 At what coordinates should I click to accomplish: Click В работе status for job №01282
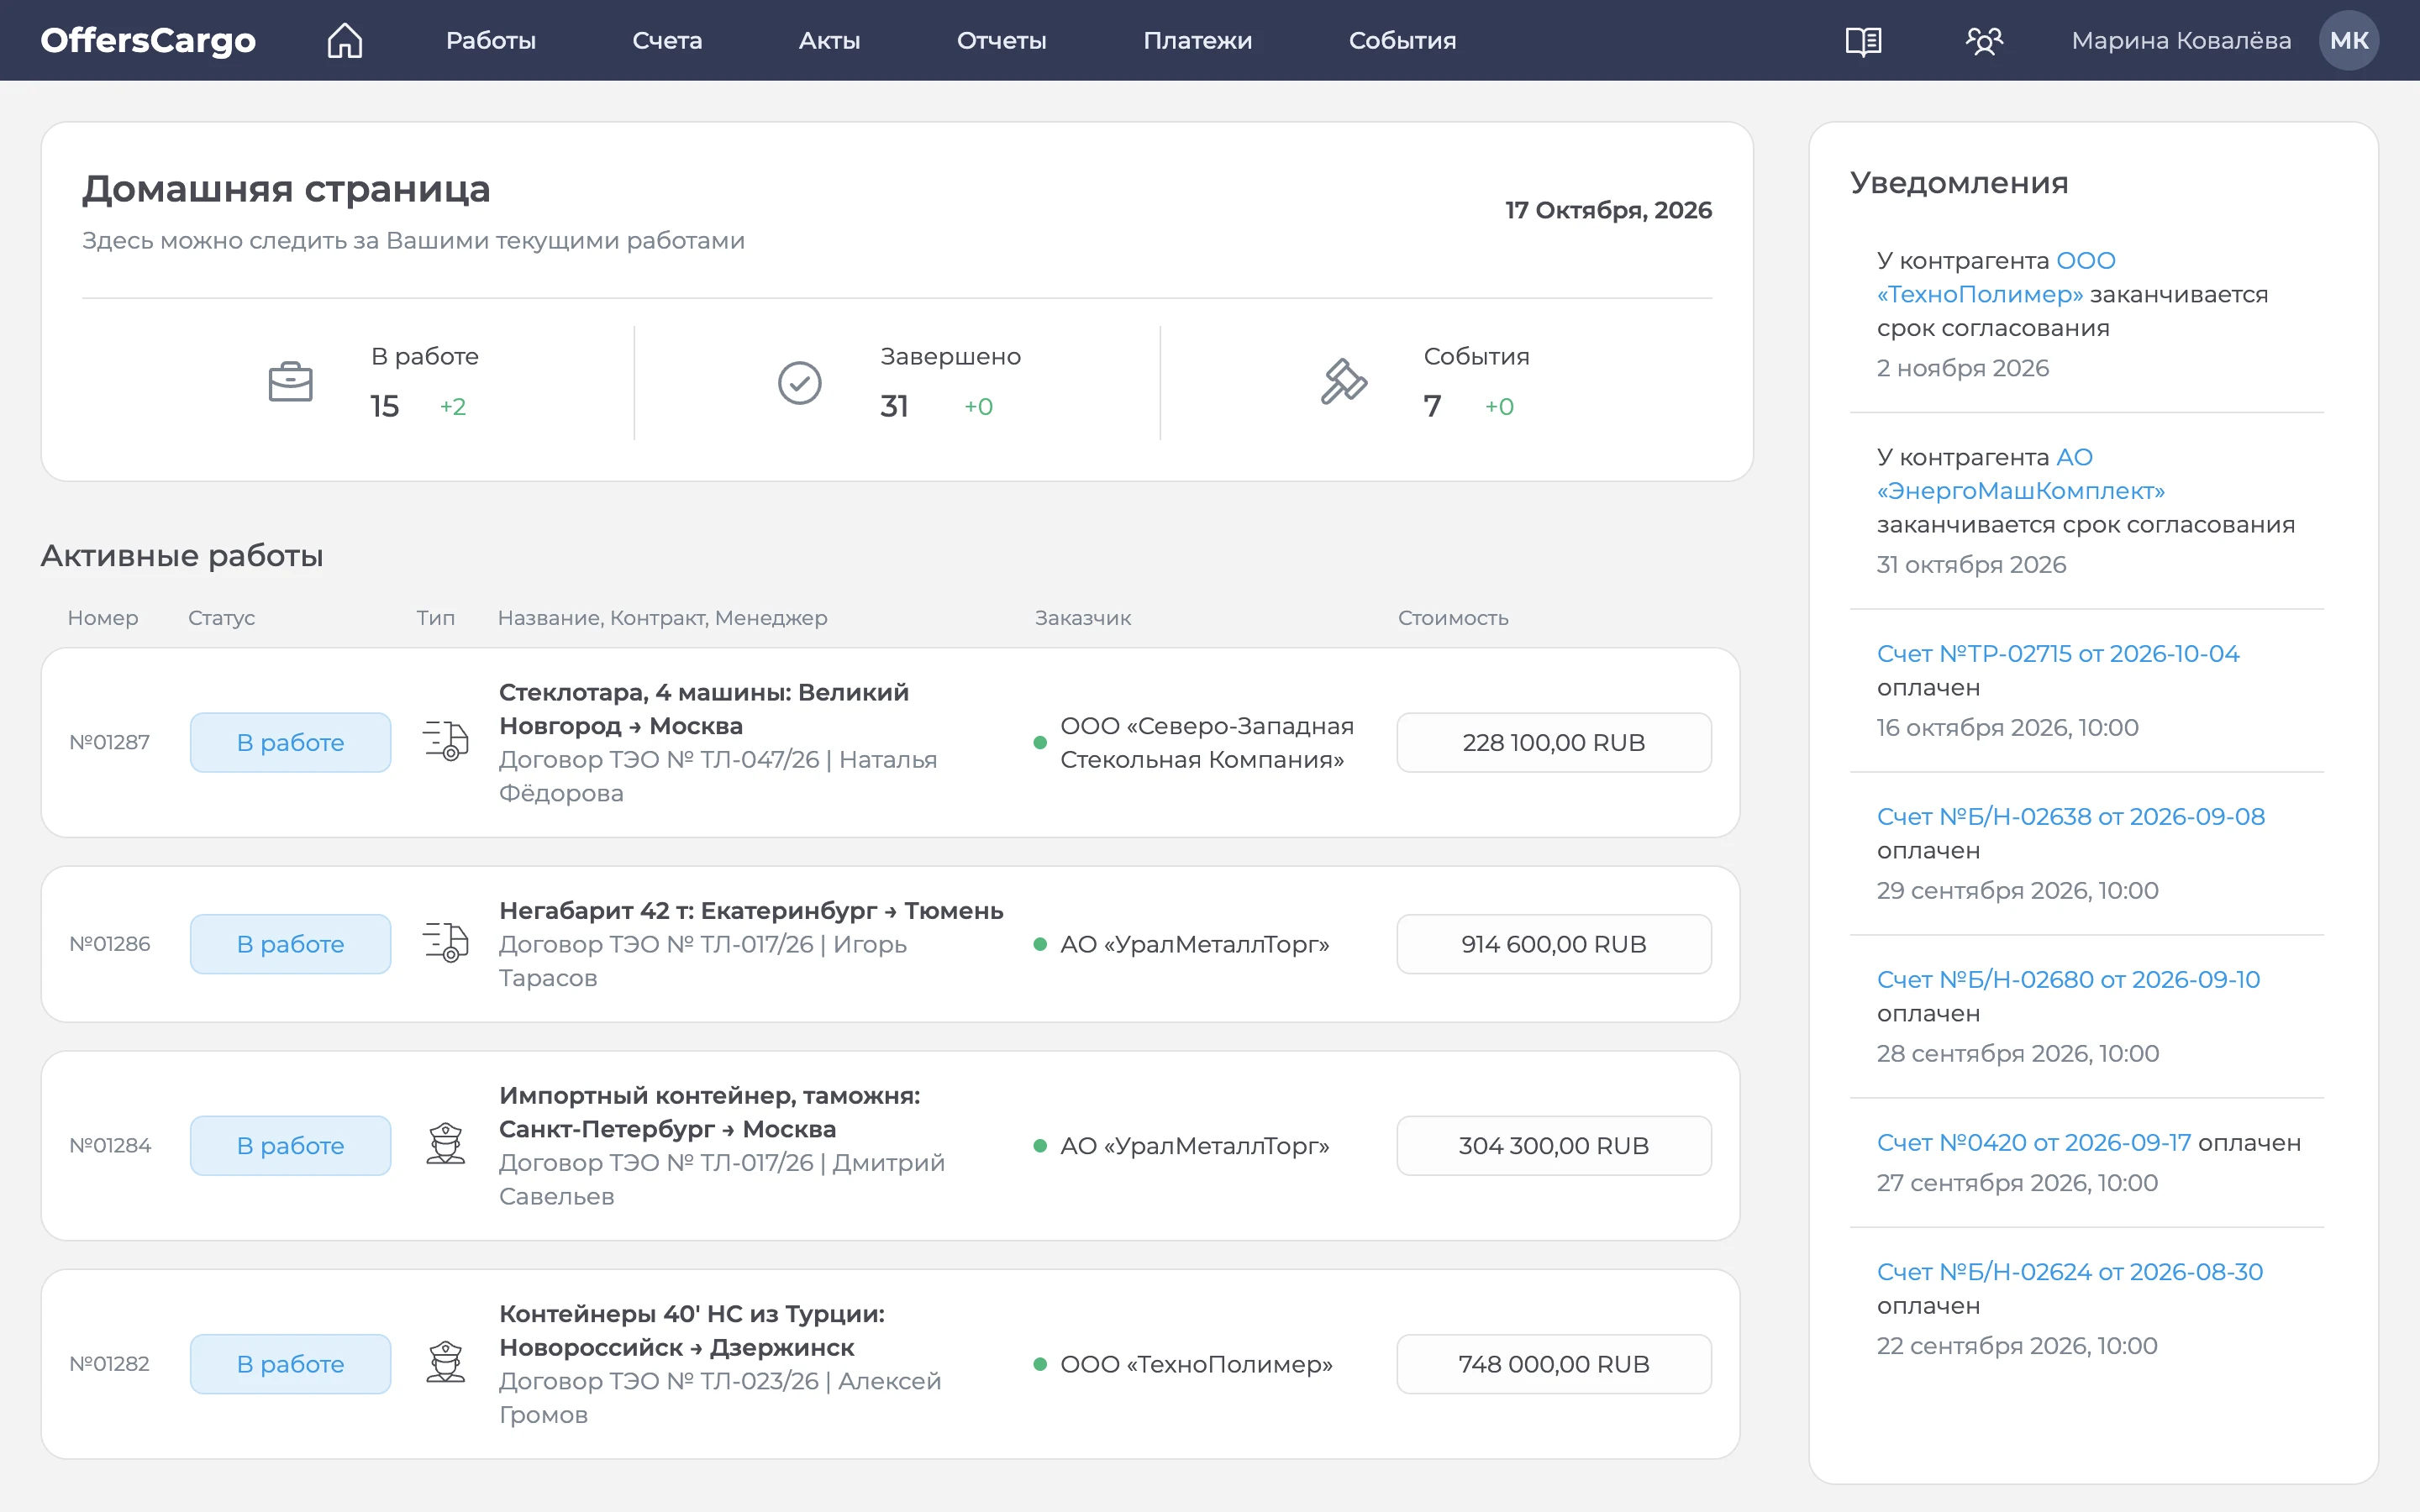coord(290,1363)
